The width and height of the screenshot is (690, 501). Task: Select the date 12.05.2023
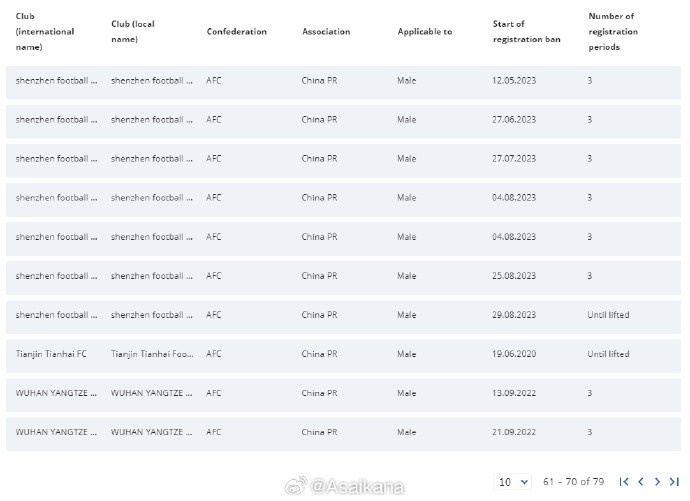pyautogui.click(x=514, y=80)
